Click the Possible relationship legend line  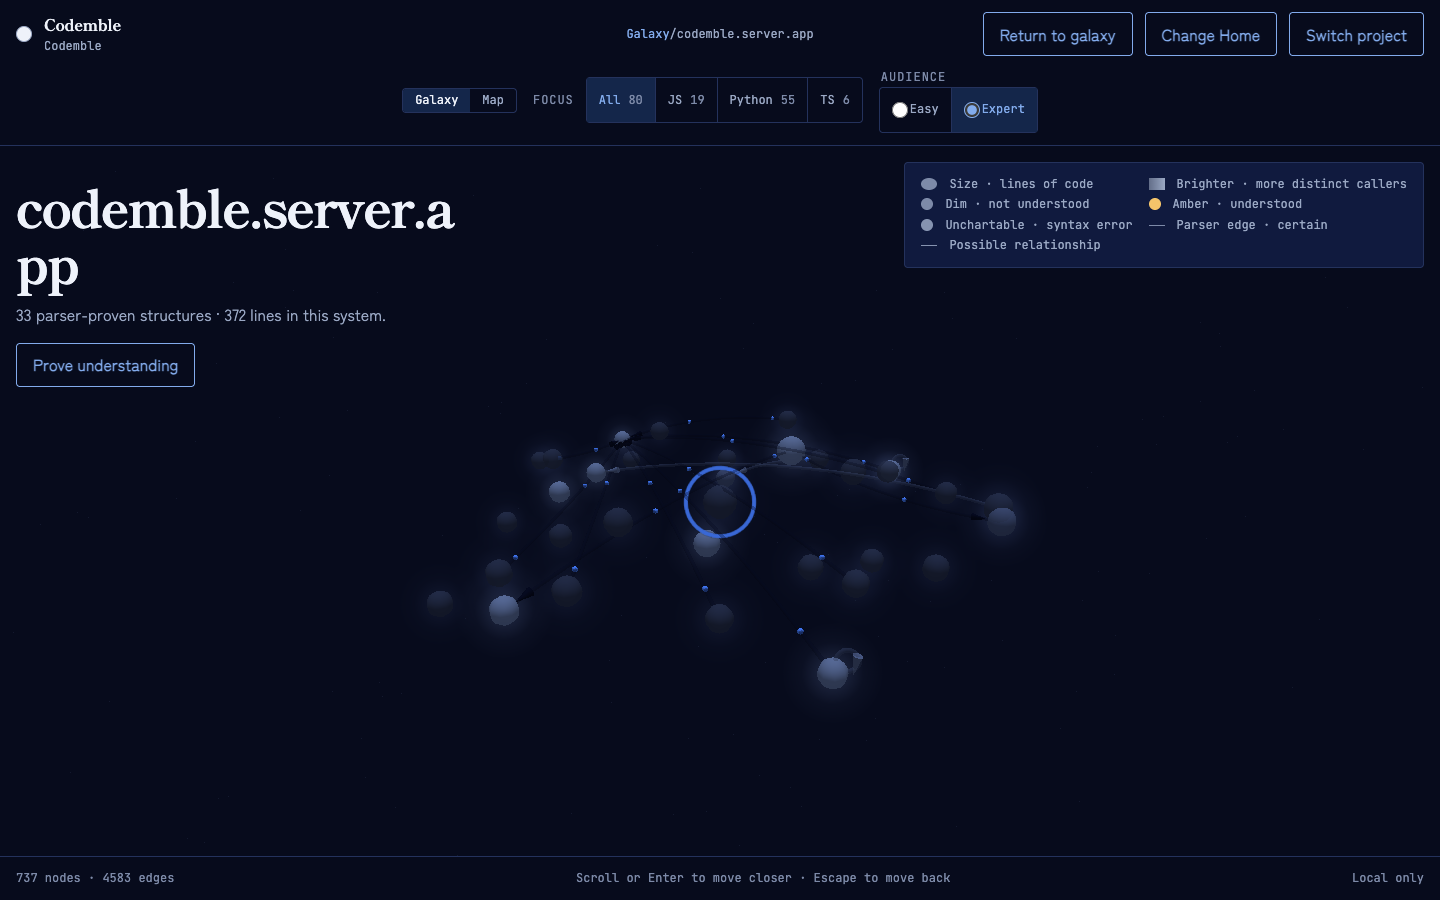[x=929, y=245]
